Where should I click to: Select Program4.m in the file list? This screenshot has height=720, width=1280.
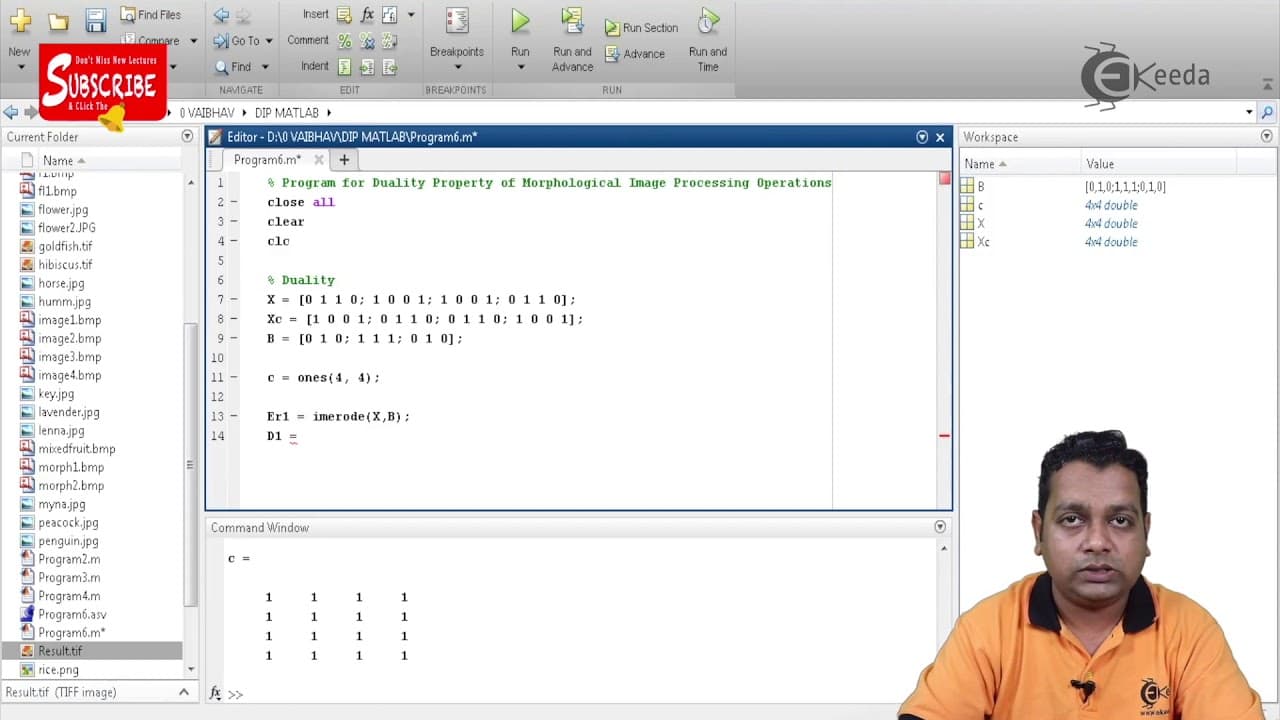tap(69, 596)
